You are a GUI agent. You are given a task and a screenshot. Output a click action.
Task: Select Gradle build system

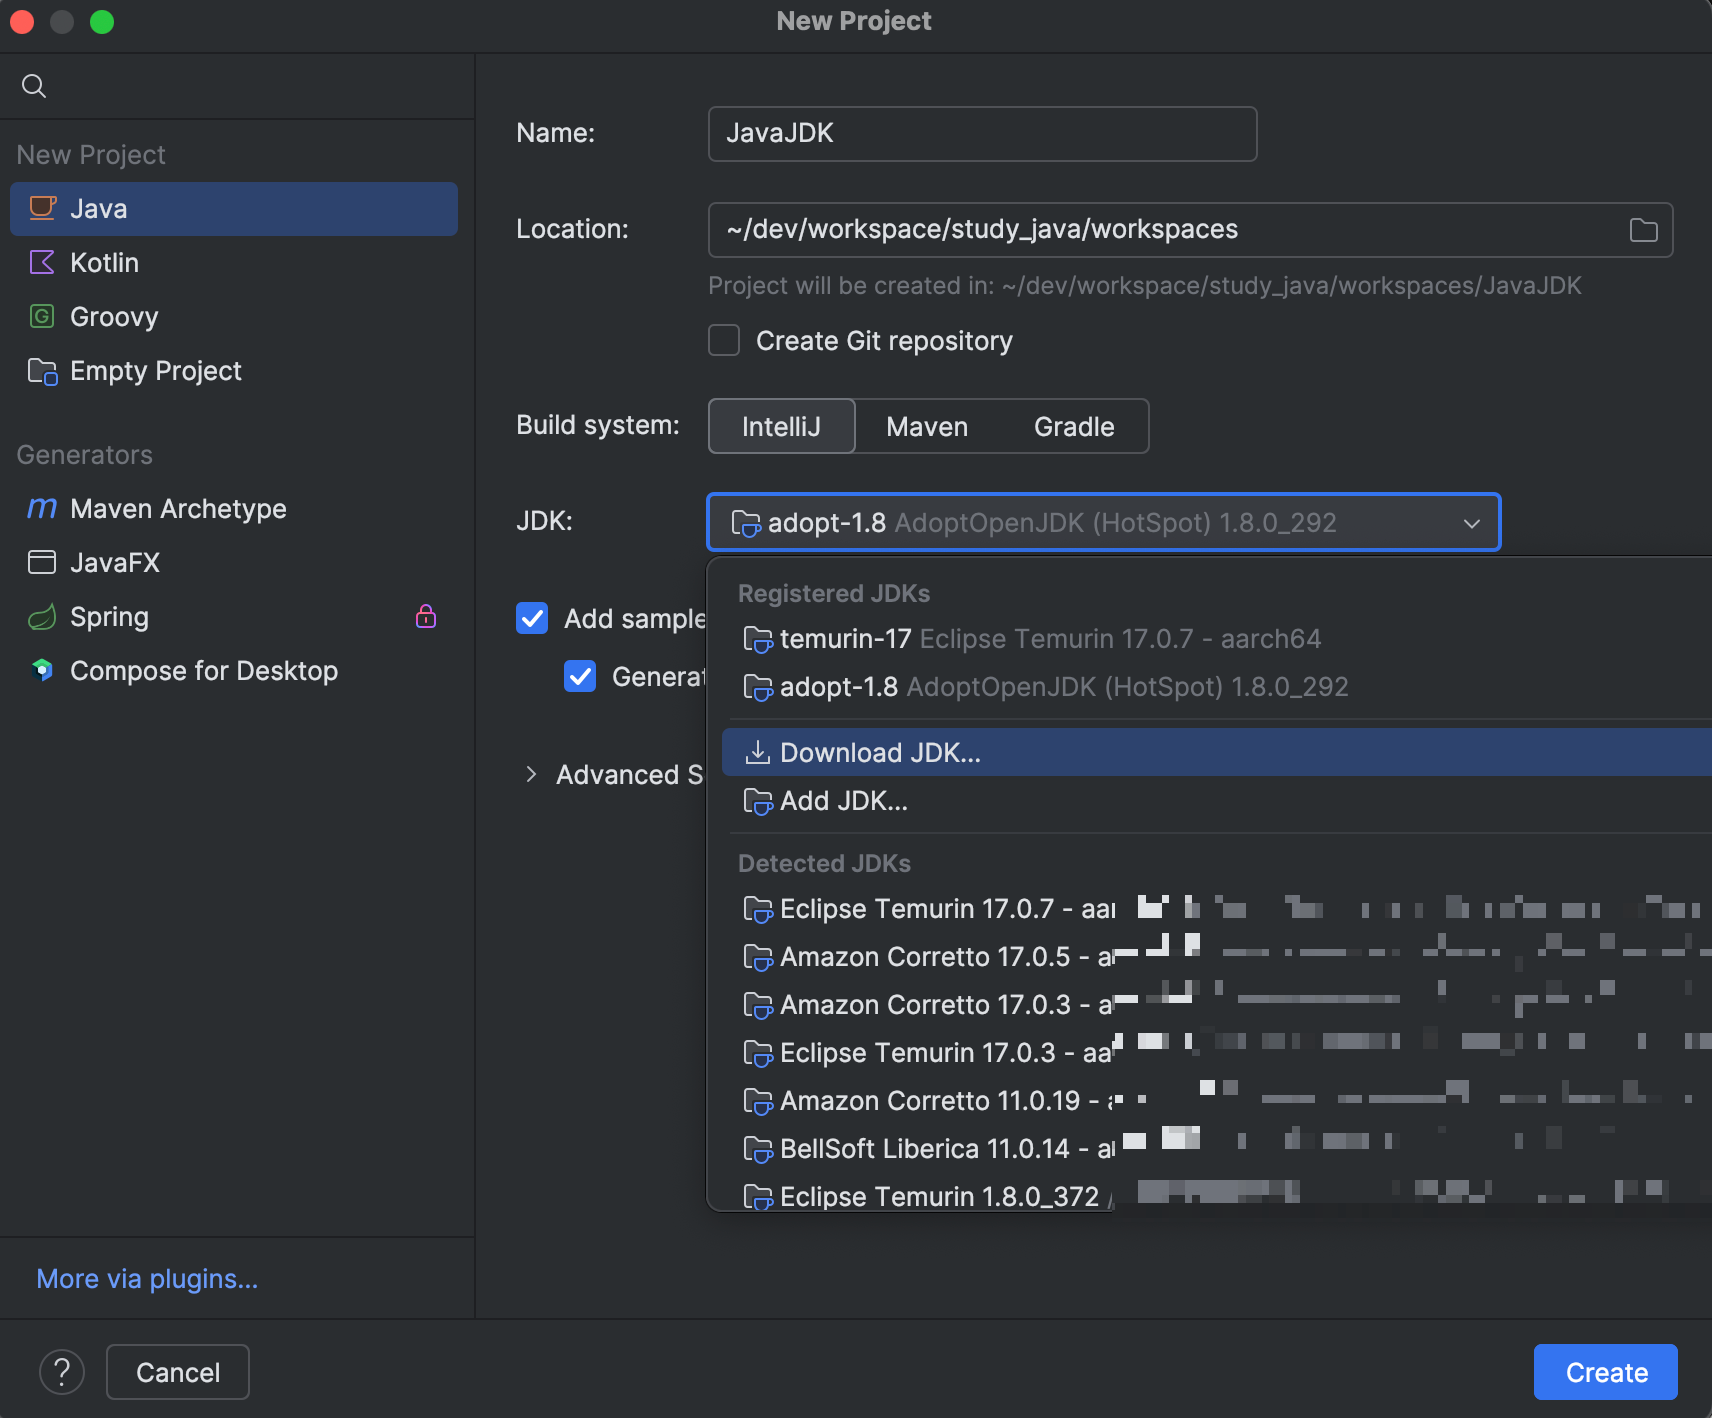click(1074, 427)
